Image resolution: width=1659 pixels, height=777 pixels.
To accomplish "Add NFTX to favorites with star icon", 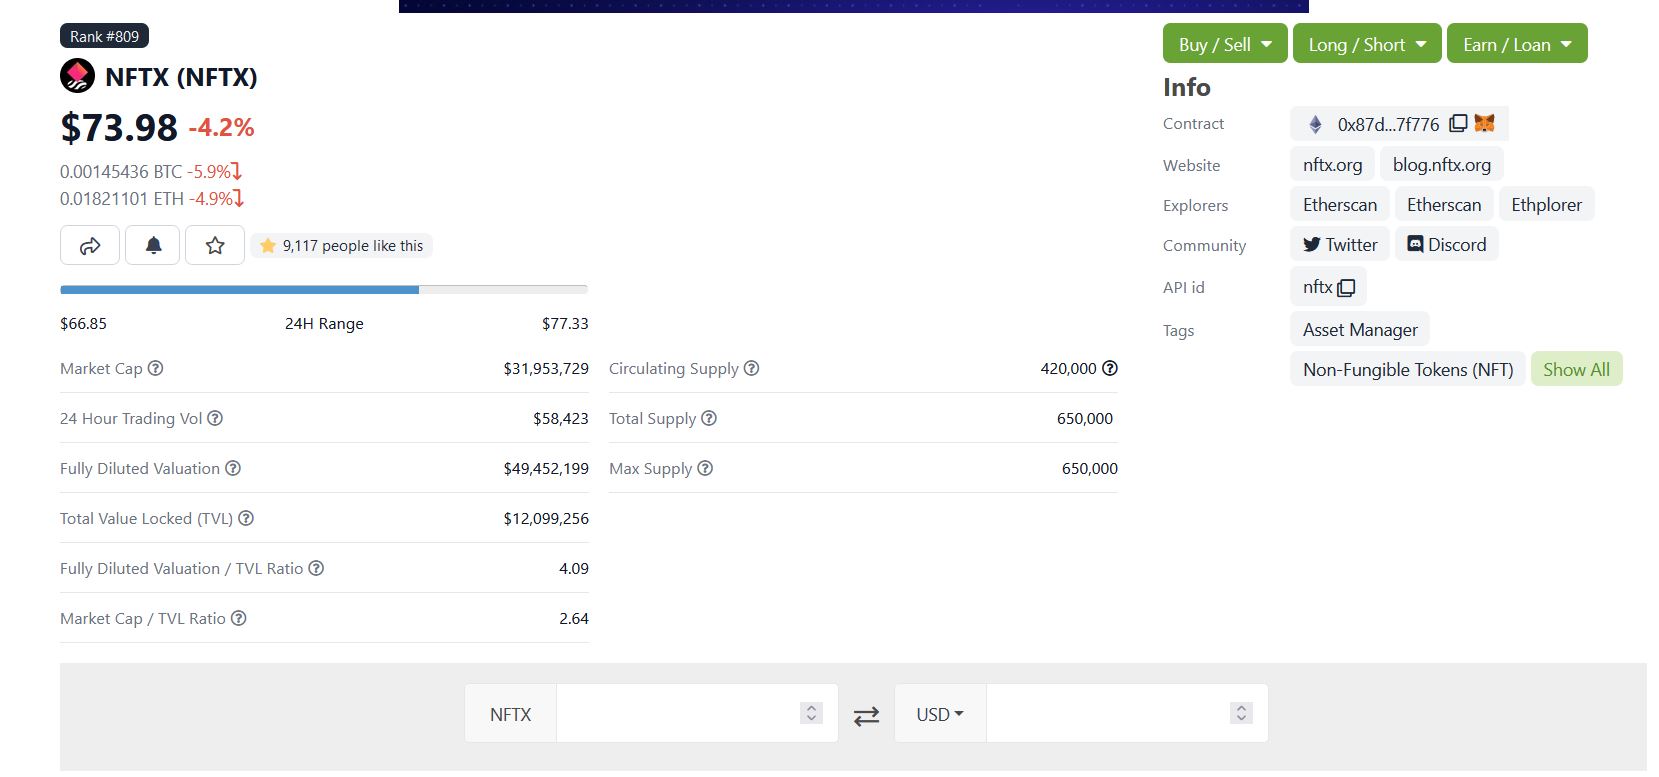I will coord(215,245).
